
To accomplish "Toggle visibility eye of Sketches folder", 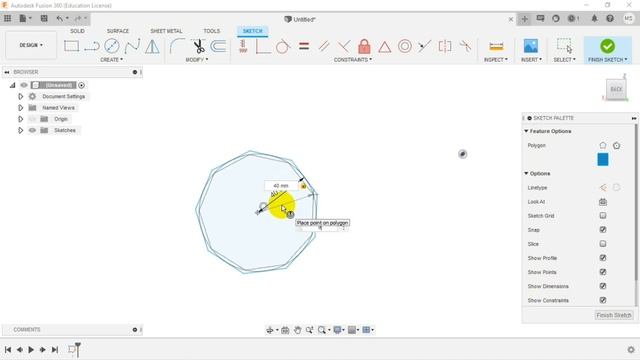I will tap(32, 130).
